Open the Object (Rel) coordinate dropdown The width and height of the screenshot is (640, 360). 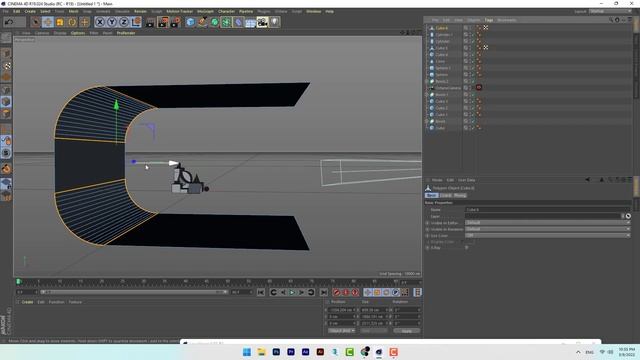pos(341,331)
